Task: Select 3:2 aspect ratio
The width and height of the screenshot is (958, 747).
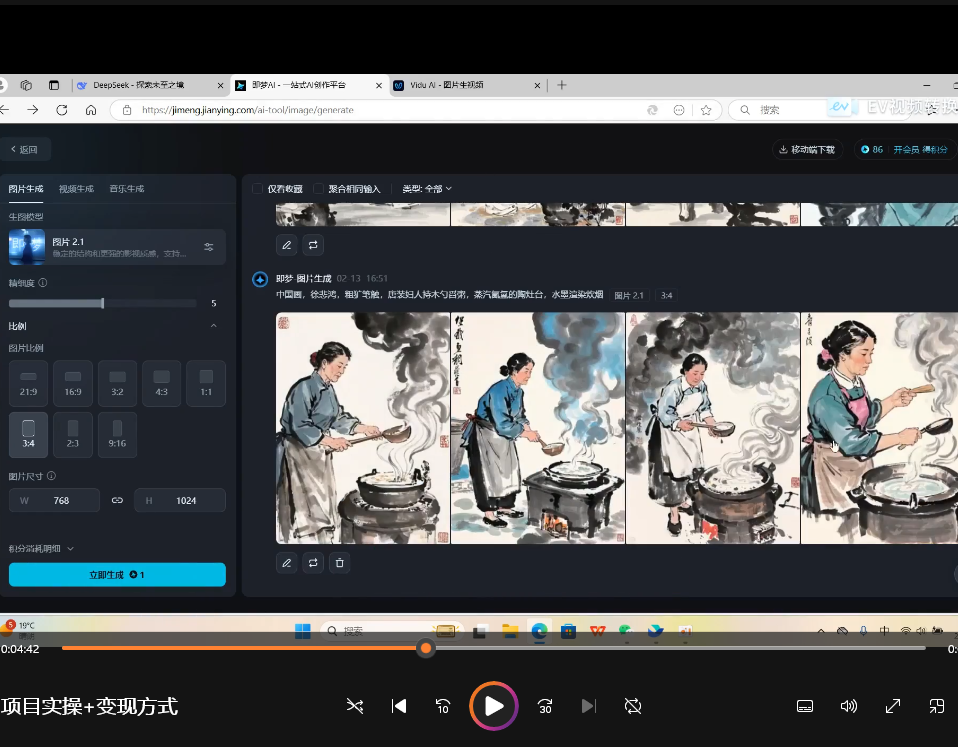Action: pos(117,384)
